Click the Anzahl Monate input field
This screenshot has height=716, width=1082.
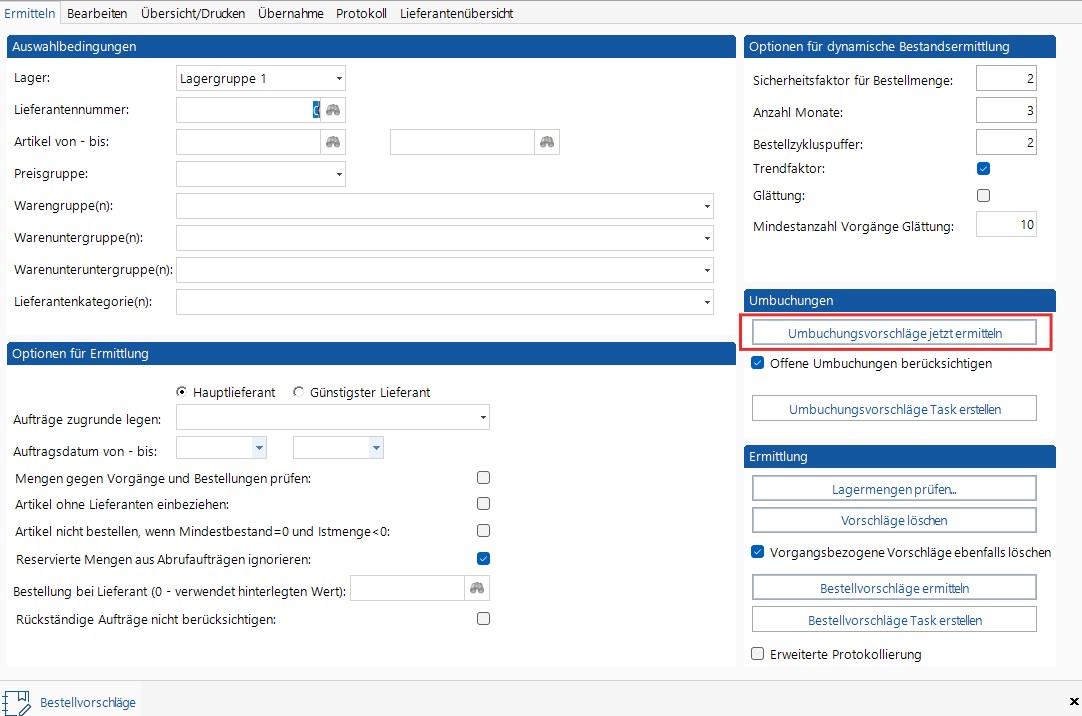point(1006,111)
